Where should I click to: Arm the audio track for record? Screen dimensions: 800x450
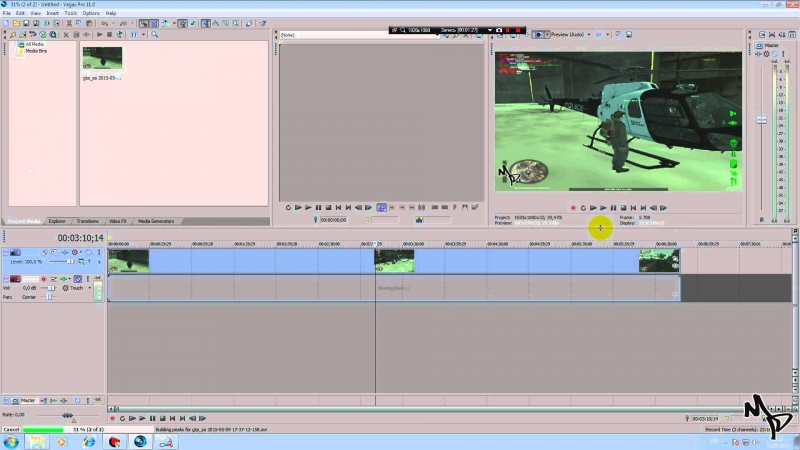(x=43, y=279)
